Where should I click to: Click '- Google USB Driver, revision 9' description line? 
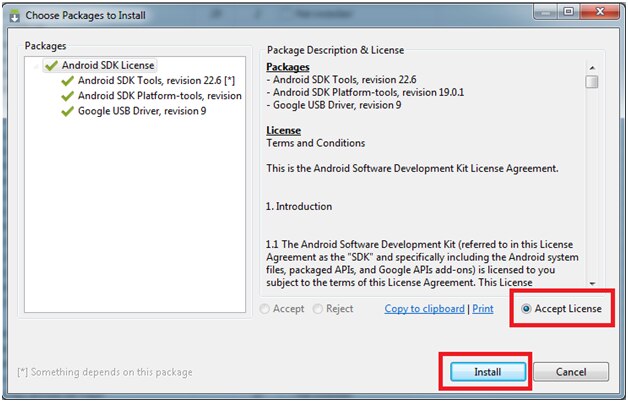(334, 105)
